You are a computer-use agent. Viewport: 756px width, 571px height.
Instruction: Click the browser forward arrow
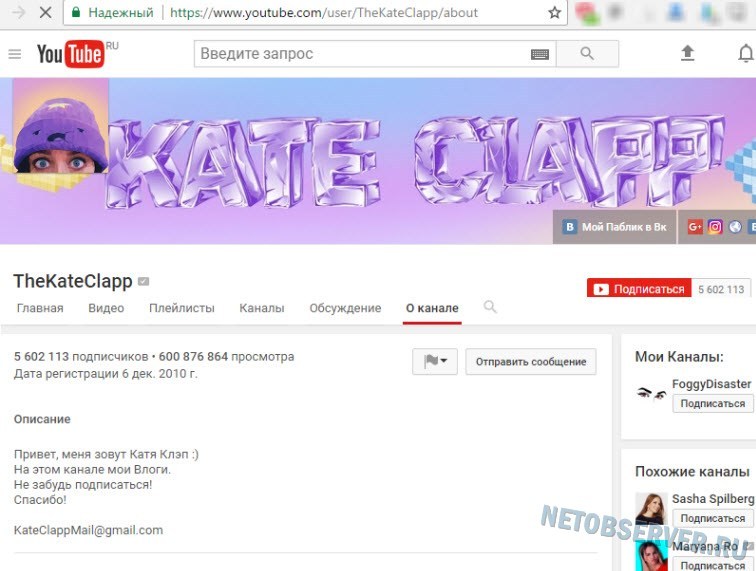pyautogui.click(x=19, y=13)
